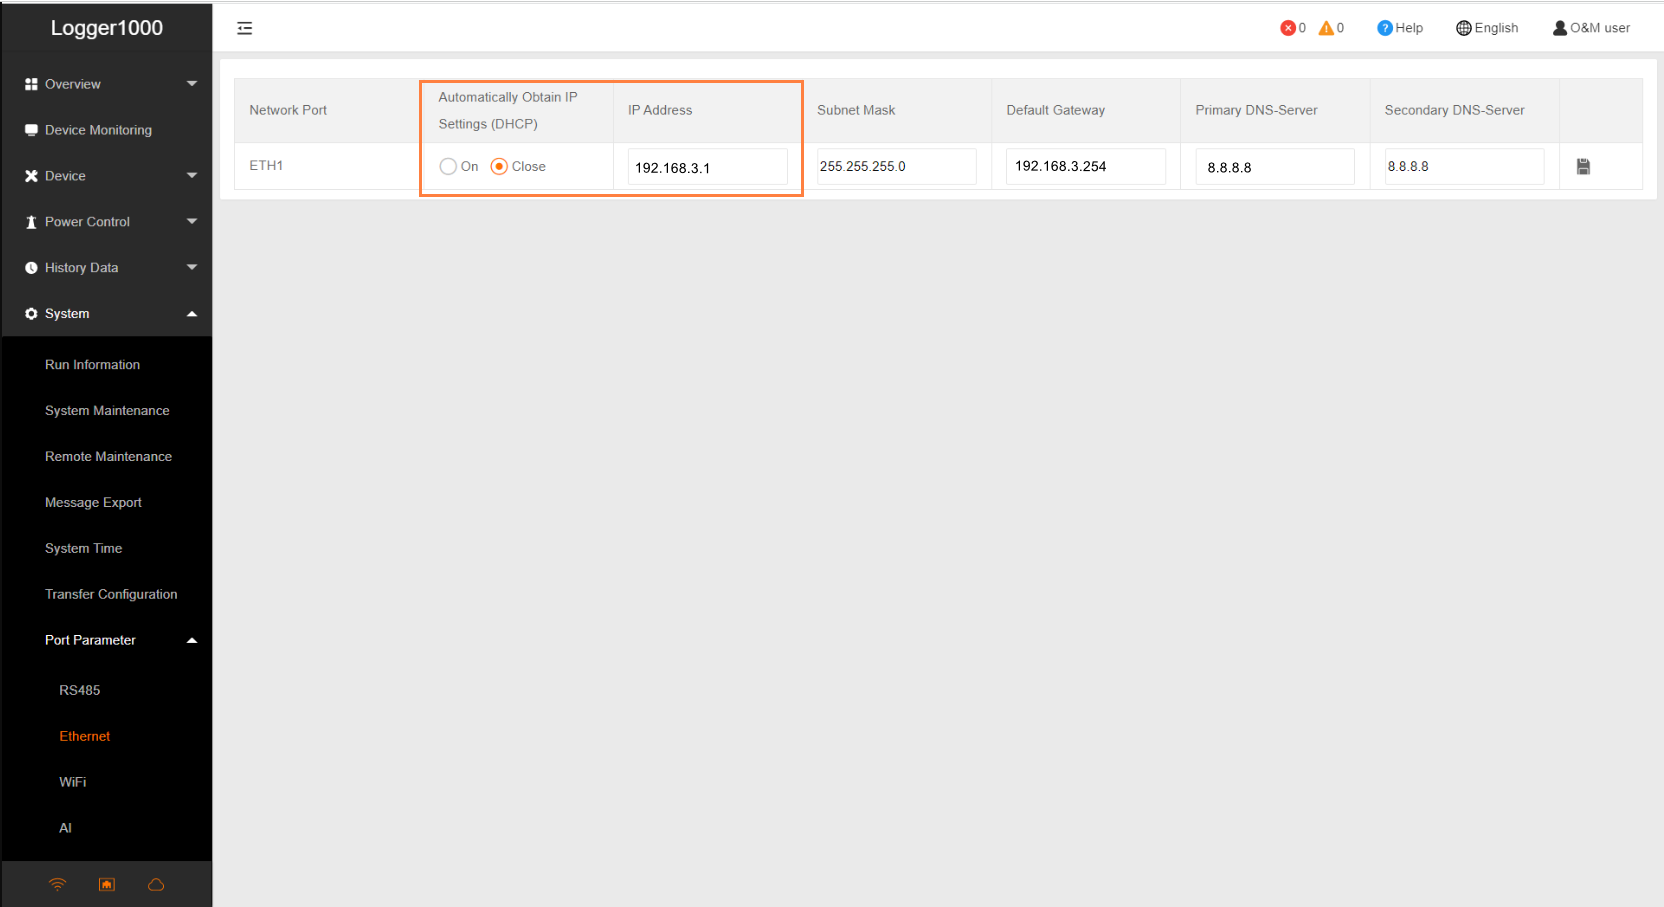The image size is (1664, 907).
Task: Open the English language selector
Action: coord(1487,27)
